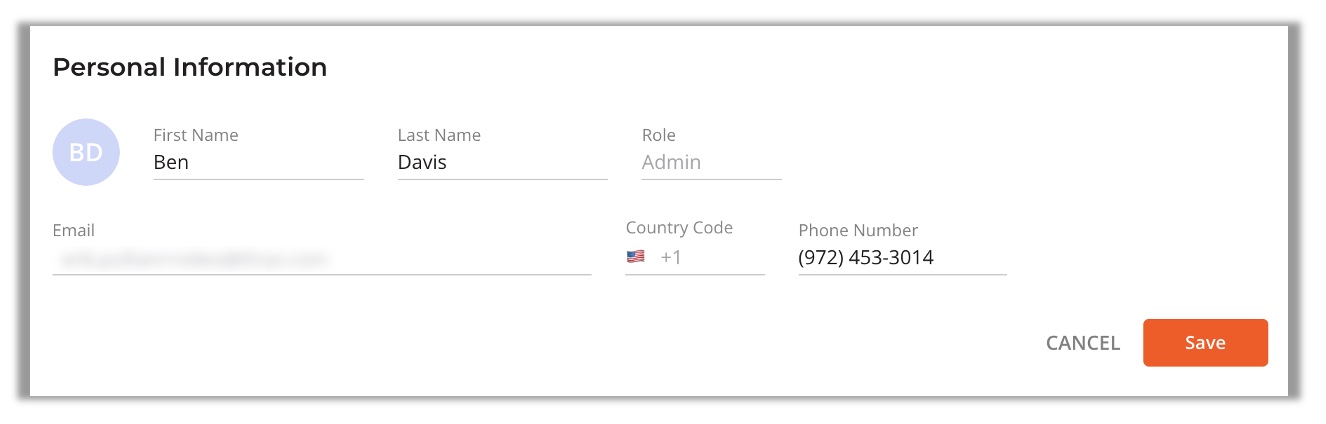Save the personal information changes

[1205, 343]
